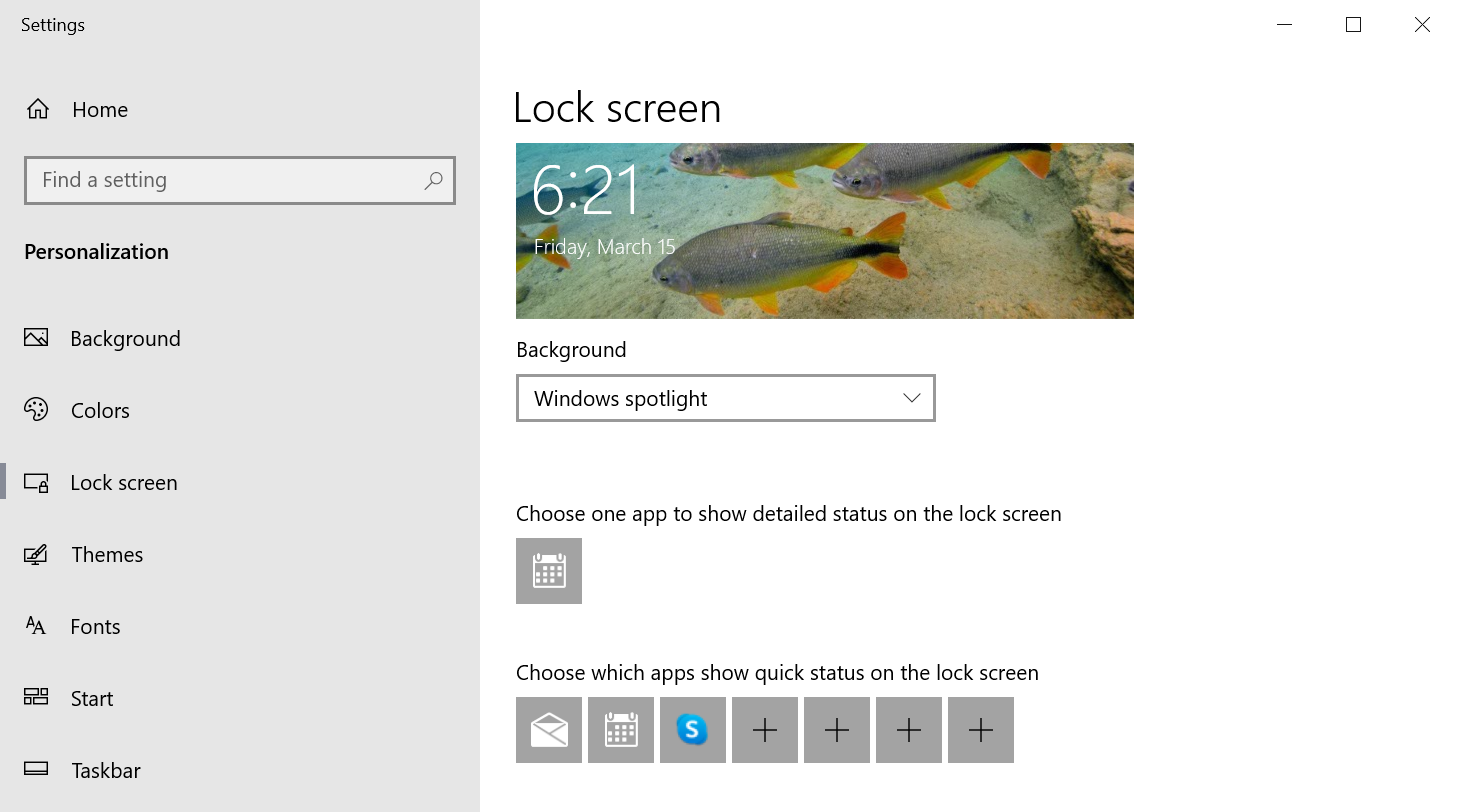Select the Themes brush icon
Viewport: 1458px width, 812px height.
tap(36, 554)
